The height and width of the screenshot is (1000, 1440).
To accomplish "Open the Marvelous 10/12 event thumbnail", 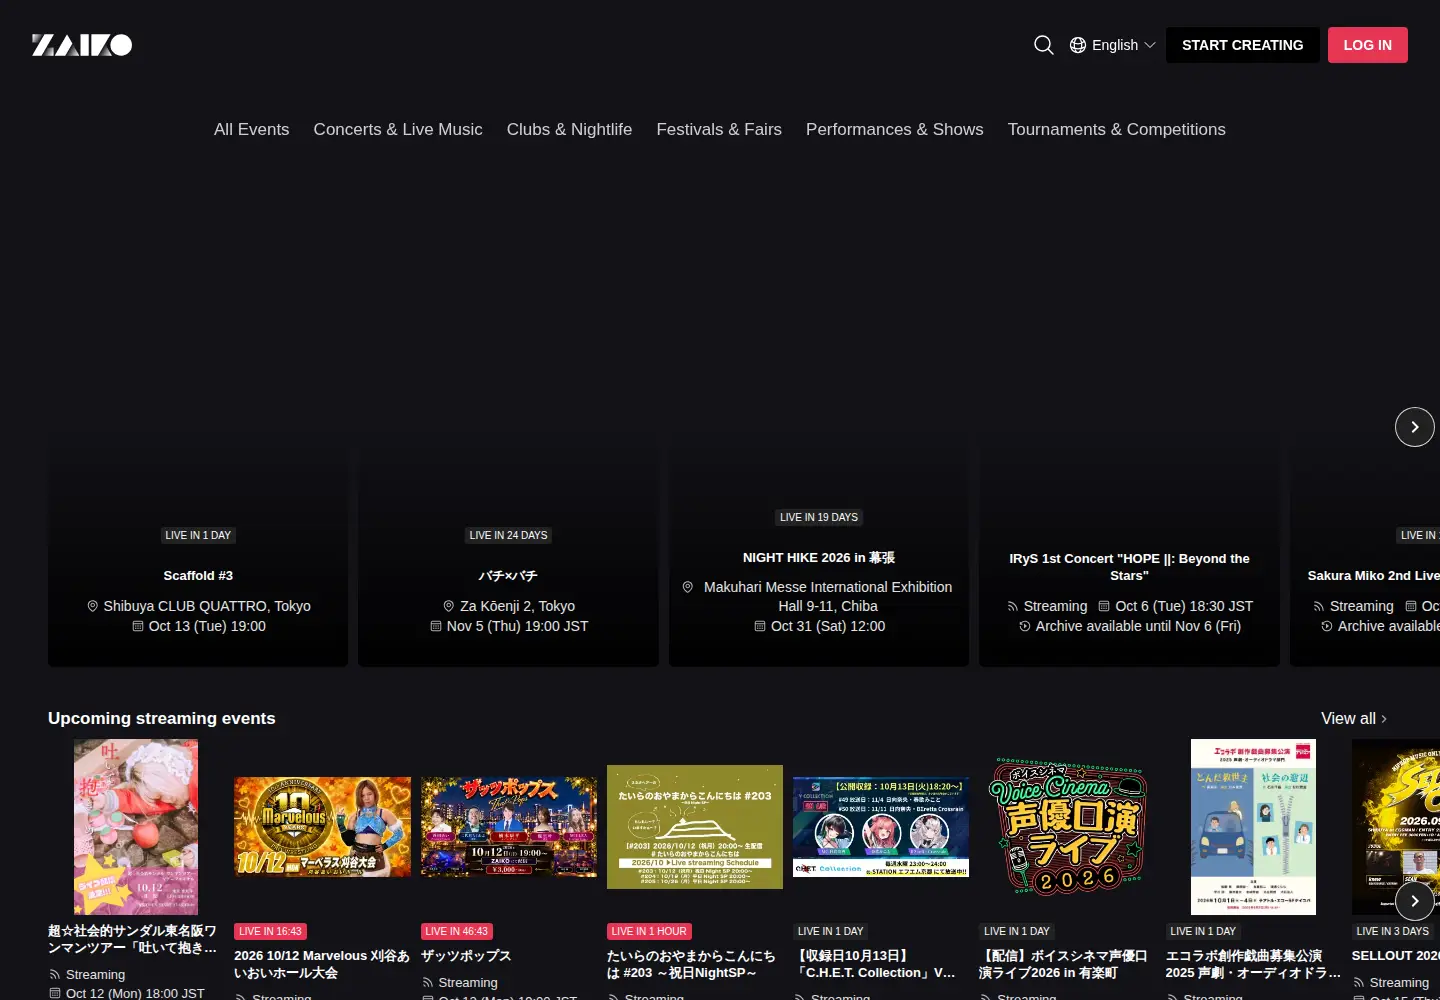I will 322,827.
